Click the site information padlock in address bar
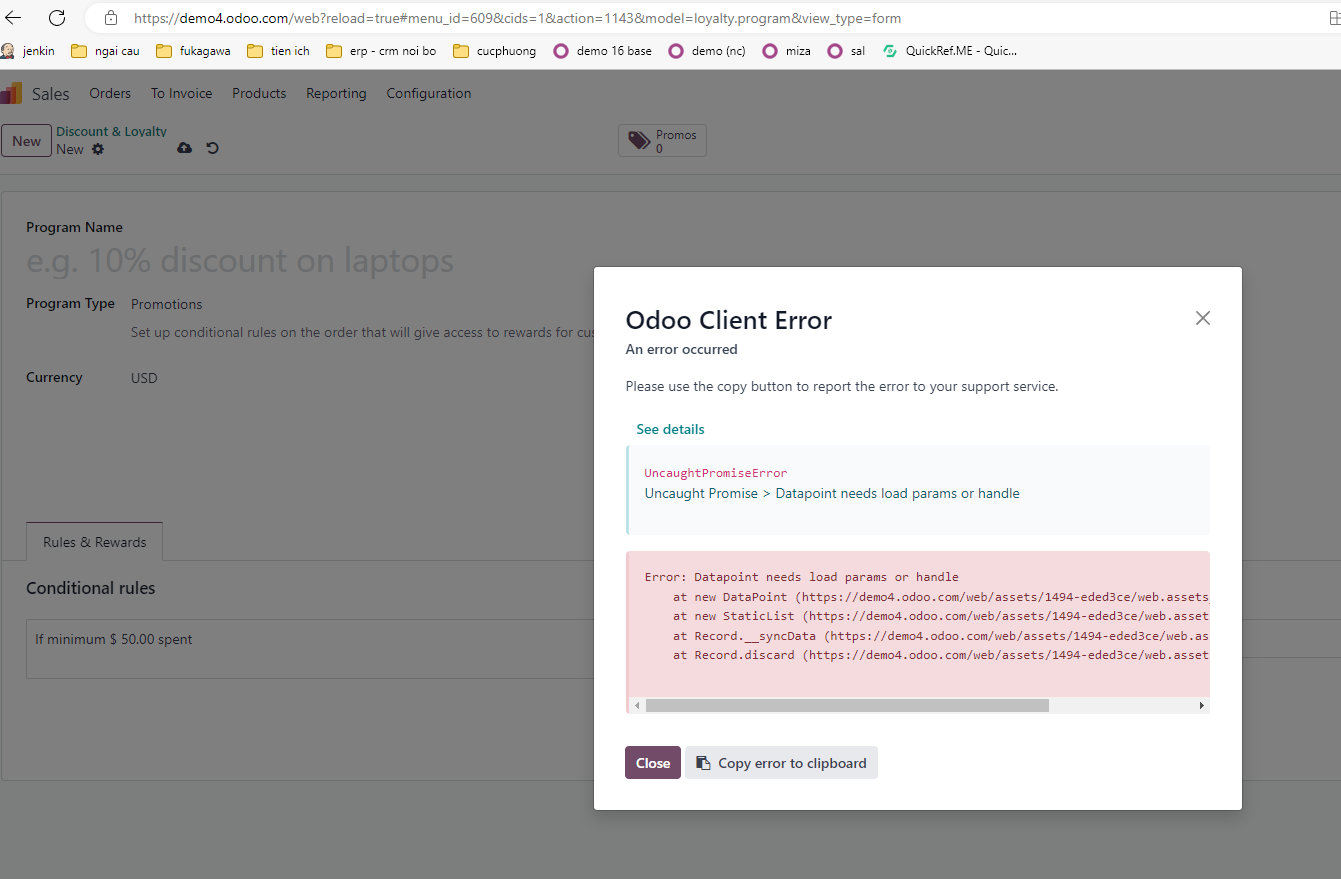The image size is (1341, 879). [x=110, y=17]
